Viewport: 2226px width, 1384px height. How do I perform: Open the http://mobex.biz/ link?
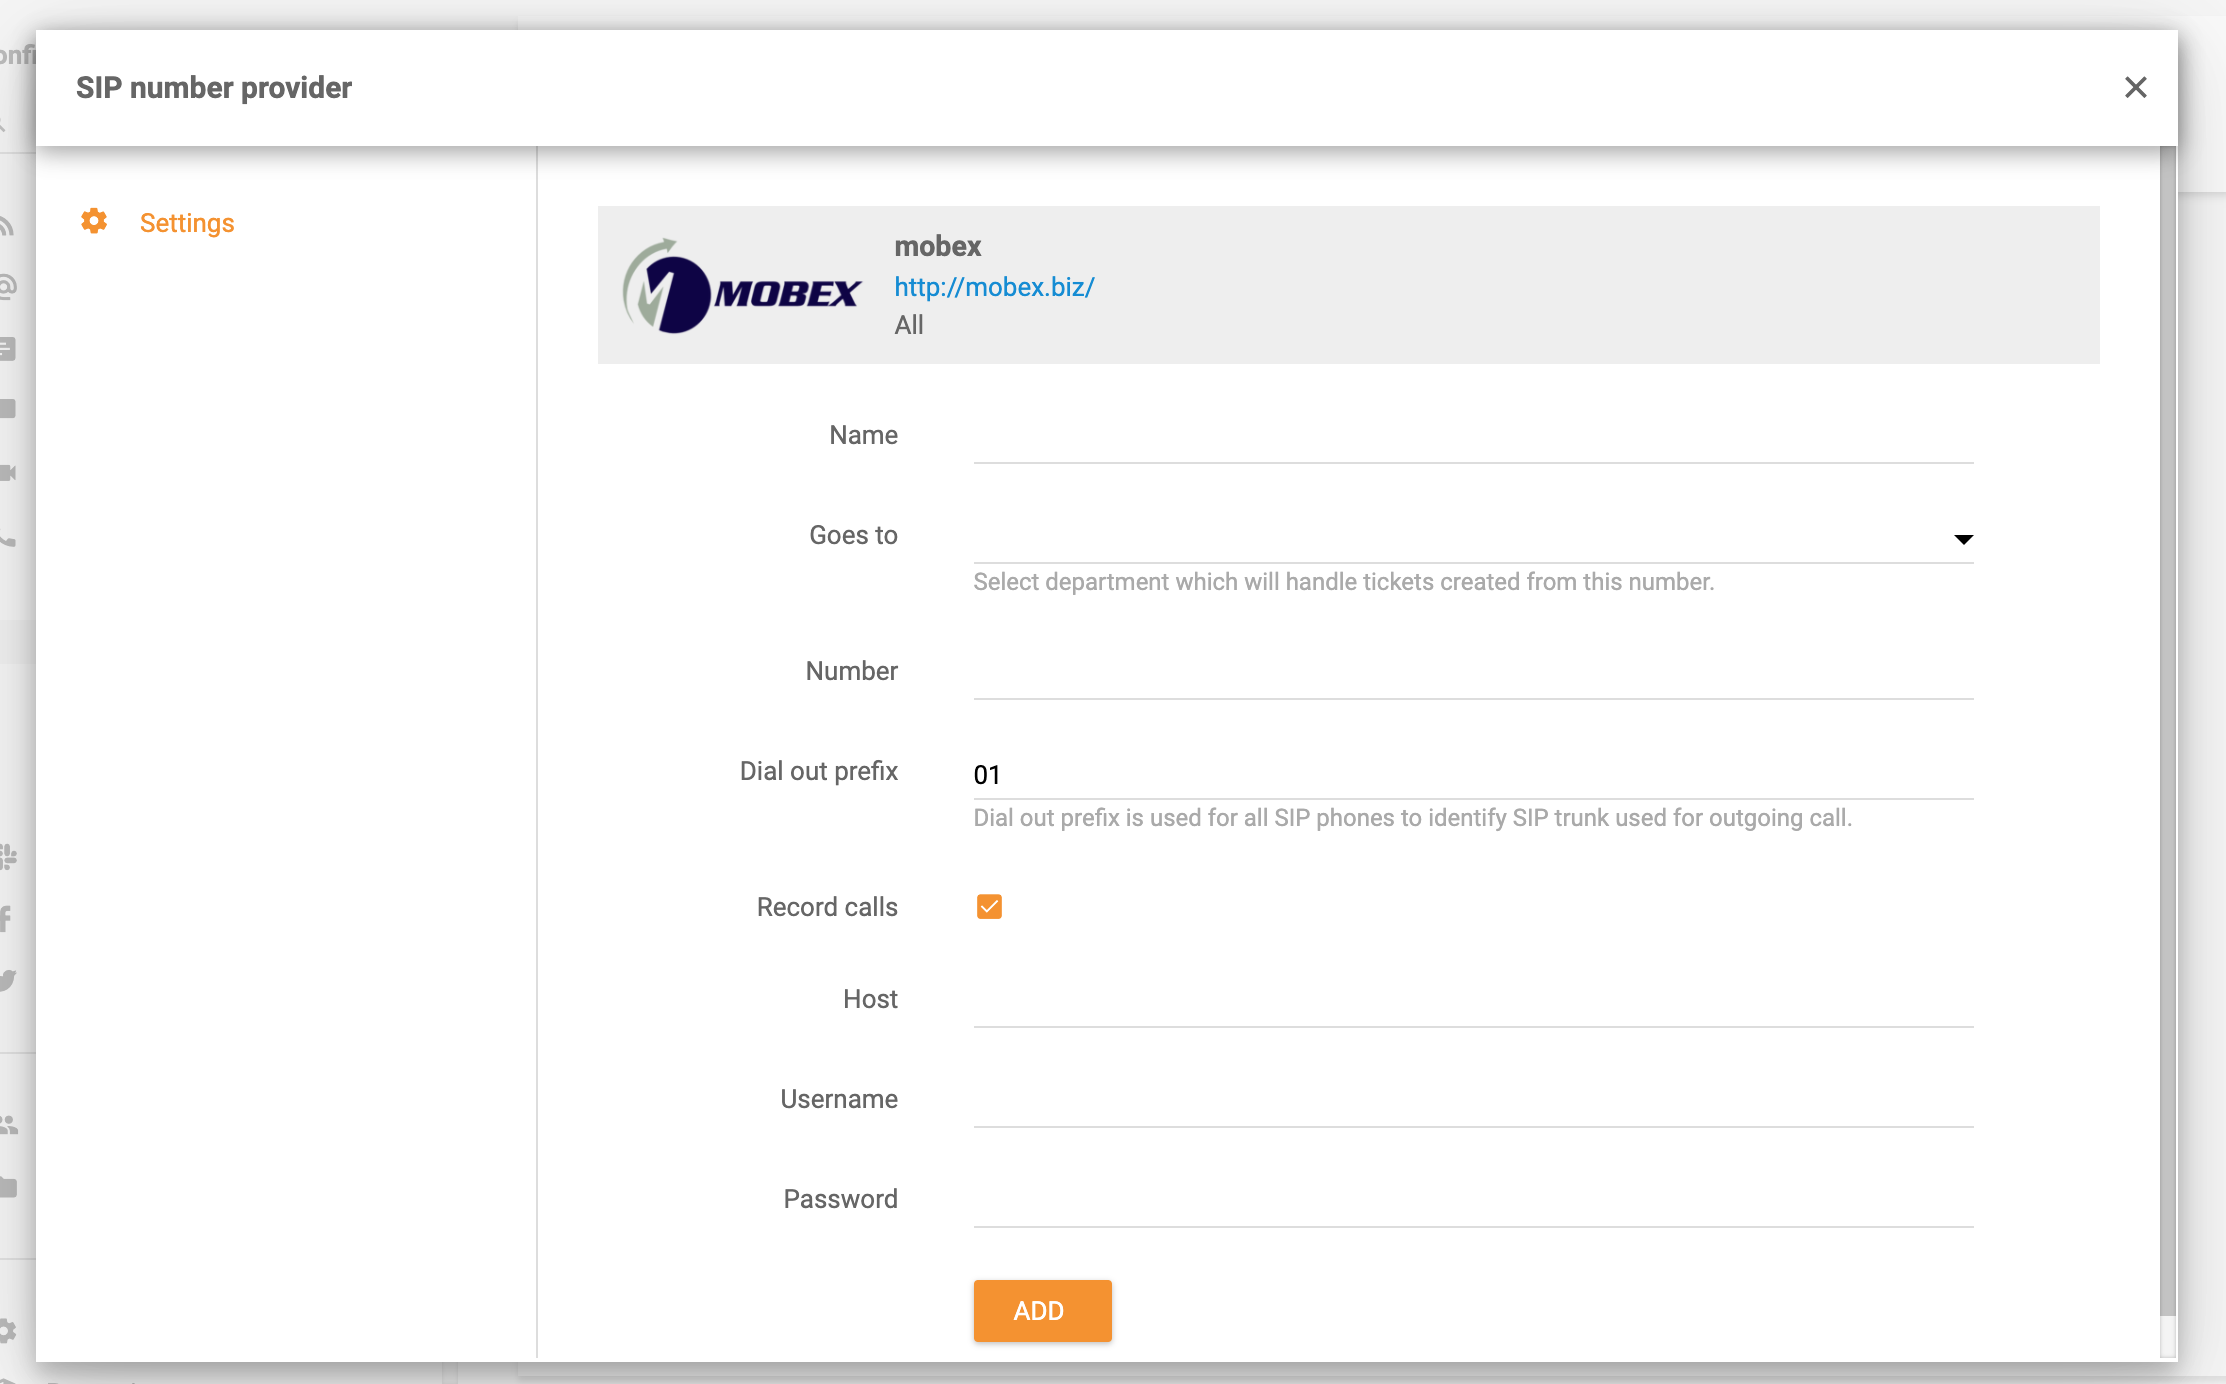pyautogui.click(x=993, y=287)
